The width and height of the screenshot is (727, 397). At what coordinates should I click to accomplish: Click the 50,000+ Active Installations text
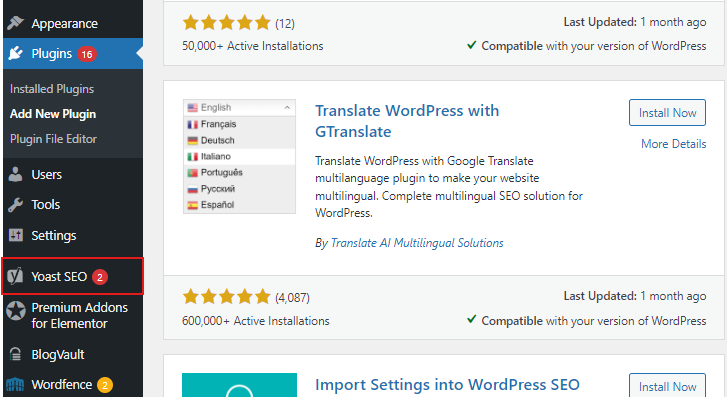tap(253, 46)
